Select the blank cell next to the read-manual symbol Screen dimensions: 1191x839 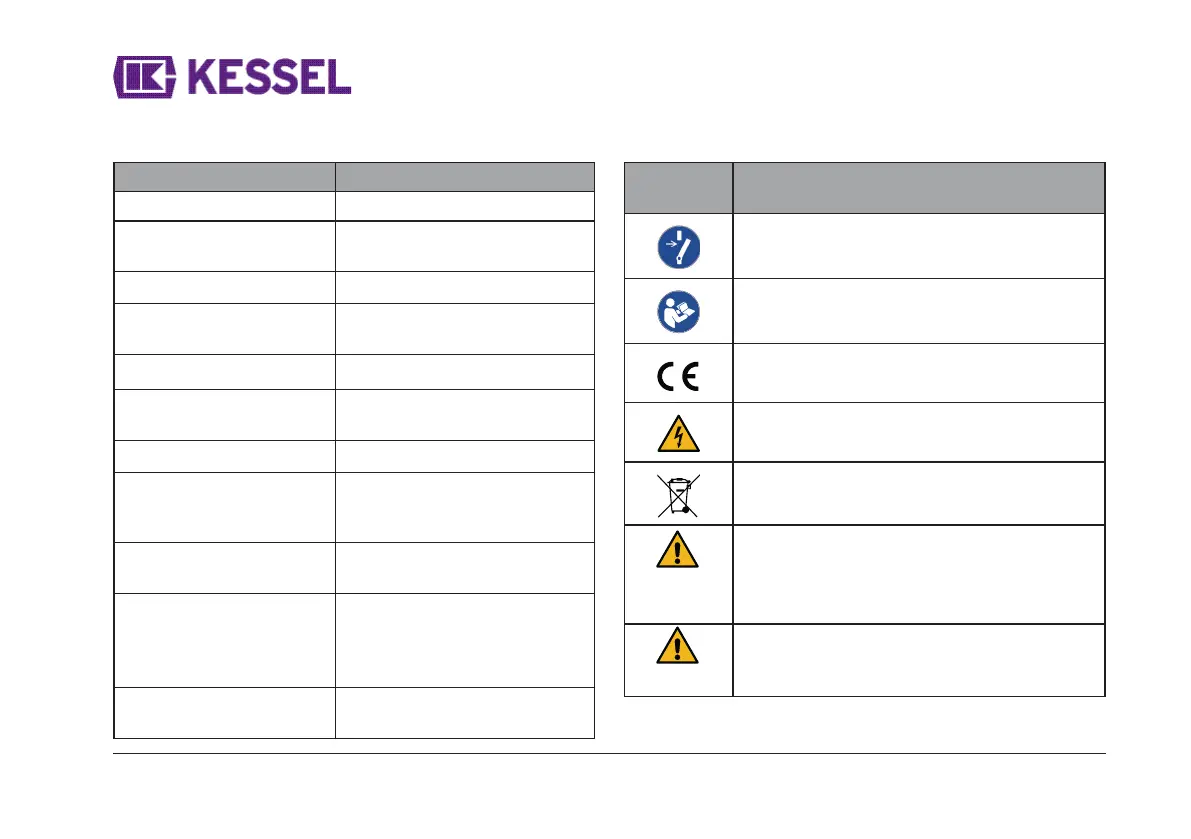click(x=918, y=310)
